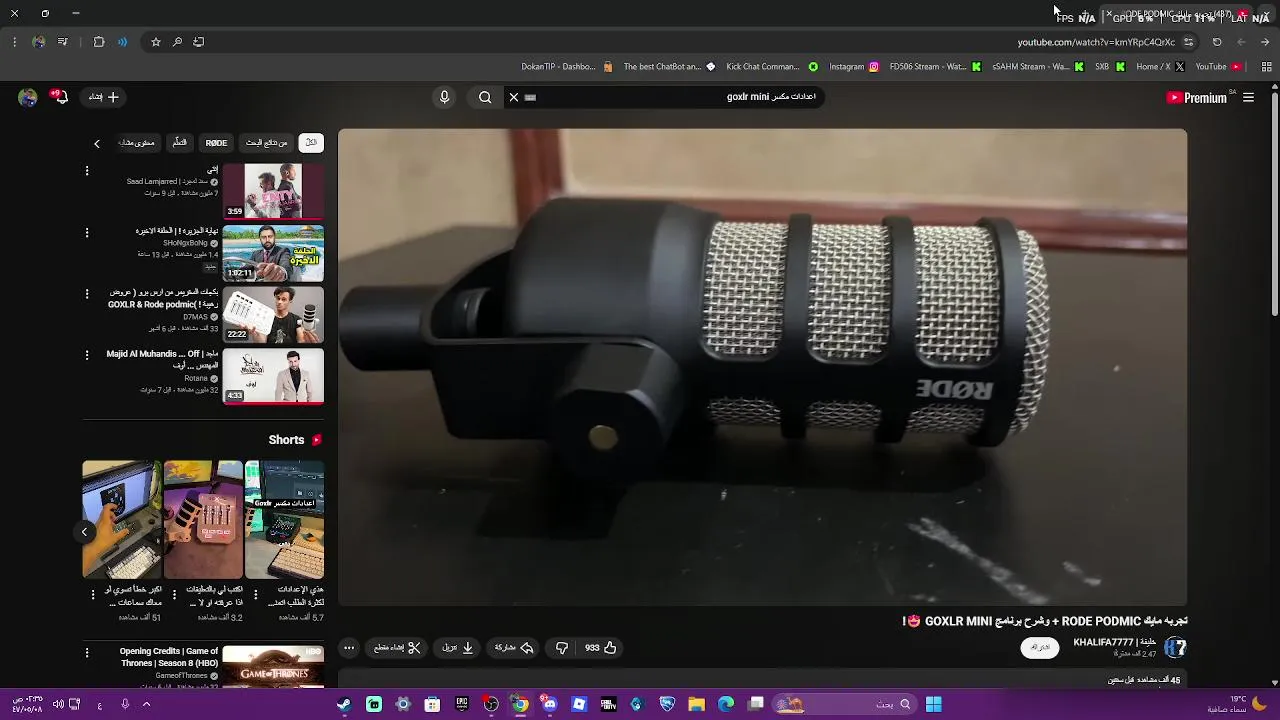Open options menu for Saad Lamjarred video
Screen dimensions: 1280x720
coord(87,171)
